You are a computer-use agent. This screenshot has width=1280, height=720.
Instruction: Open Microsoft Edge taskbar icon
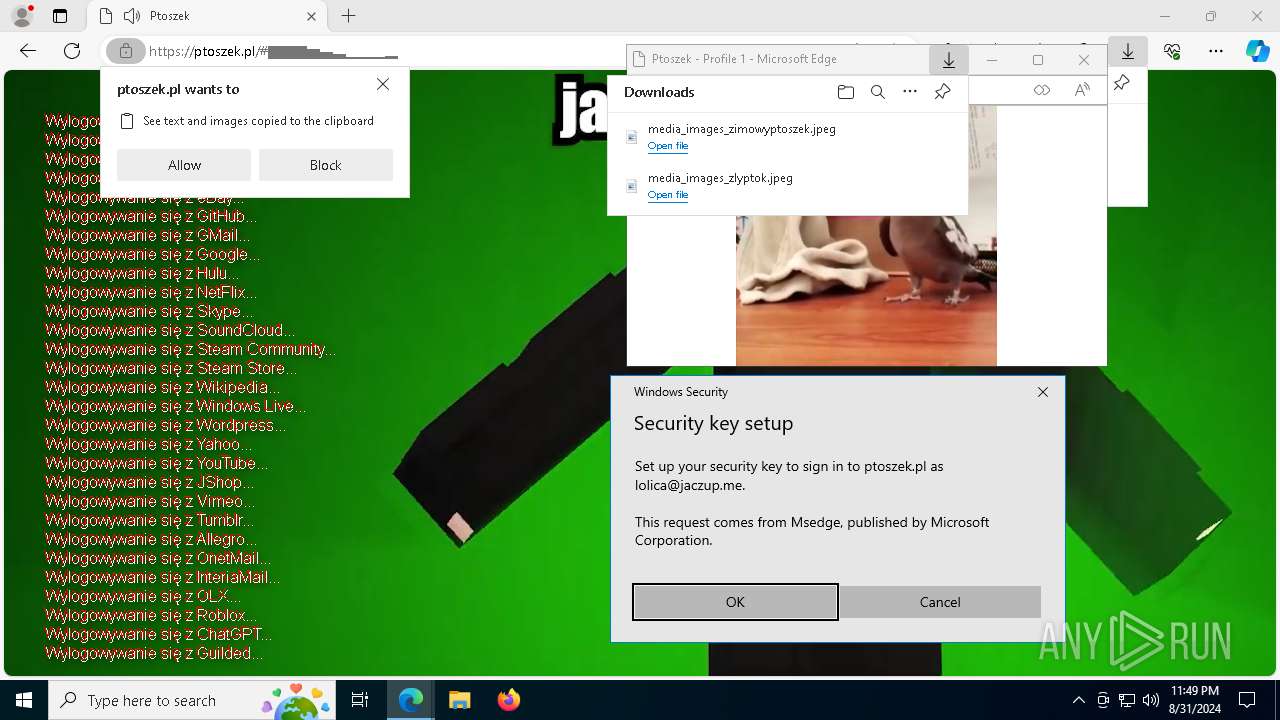411,700
